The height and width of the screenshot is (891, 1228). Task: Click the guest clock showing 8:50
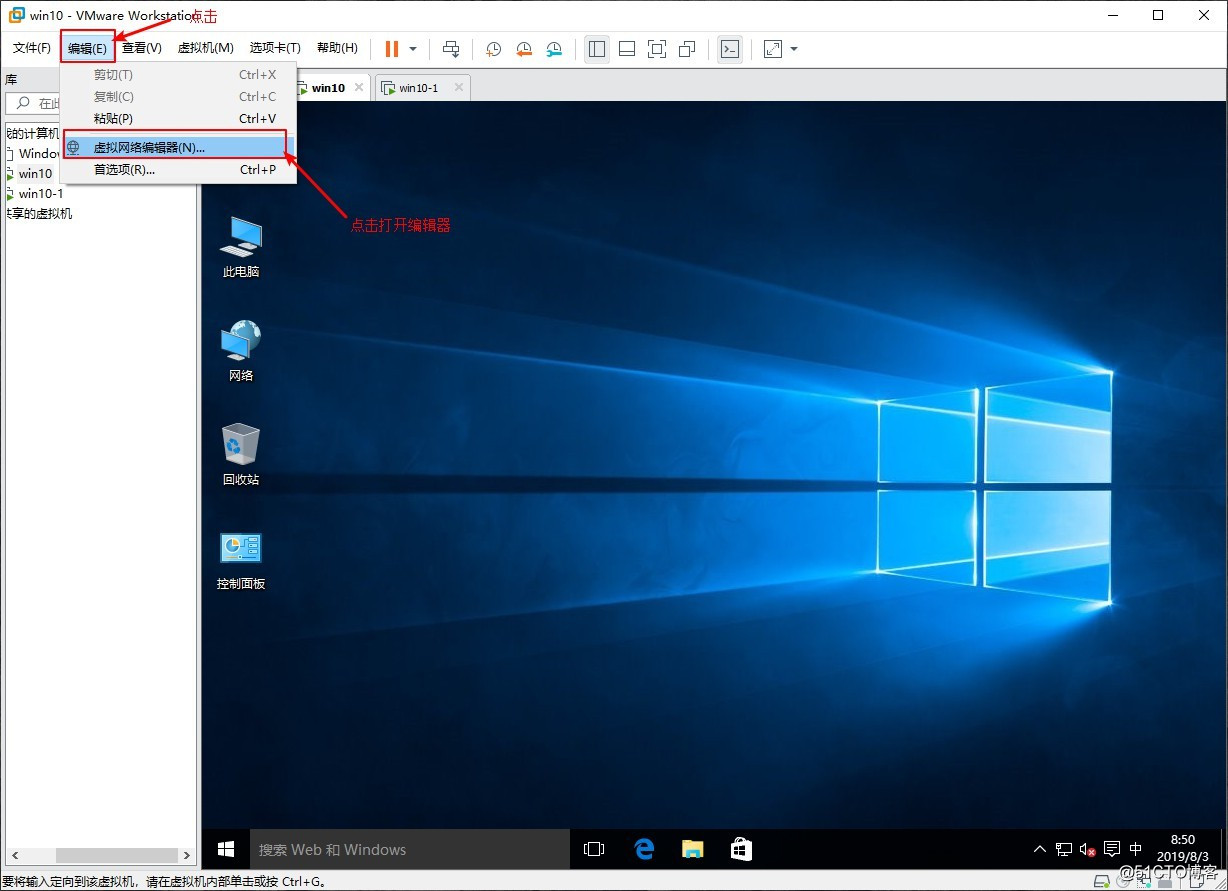click(1181, 849)
